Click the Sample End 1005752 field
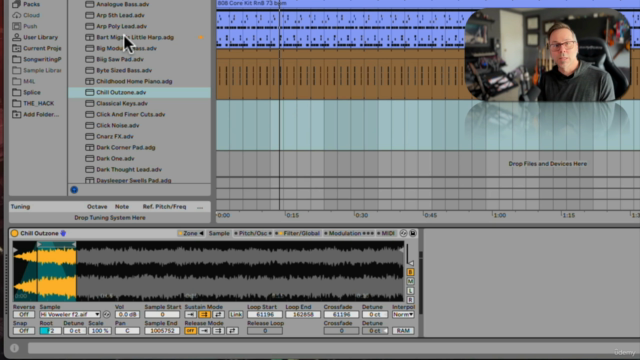 pyautogui.click(x=162, y=331)
